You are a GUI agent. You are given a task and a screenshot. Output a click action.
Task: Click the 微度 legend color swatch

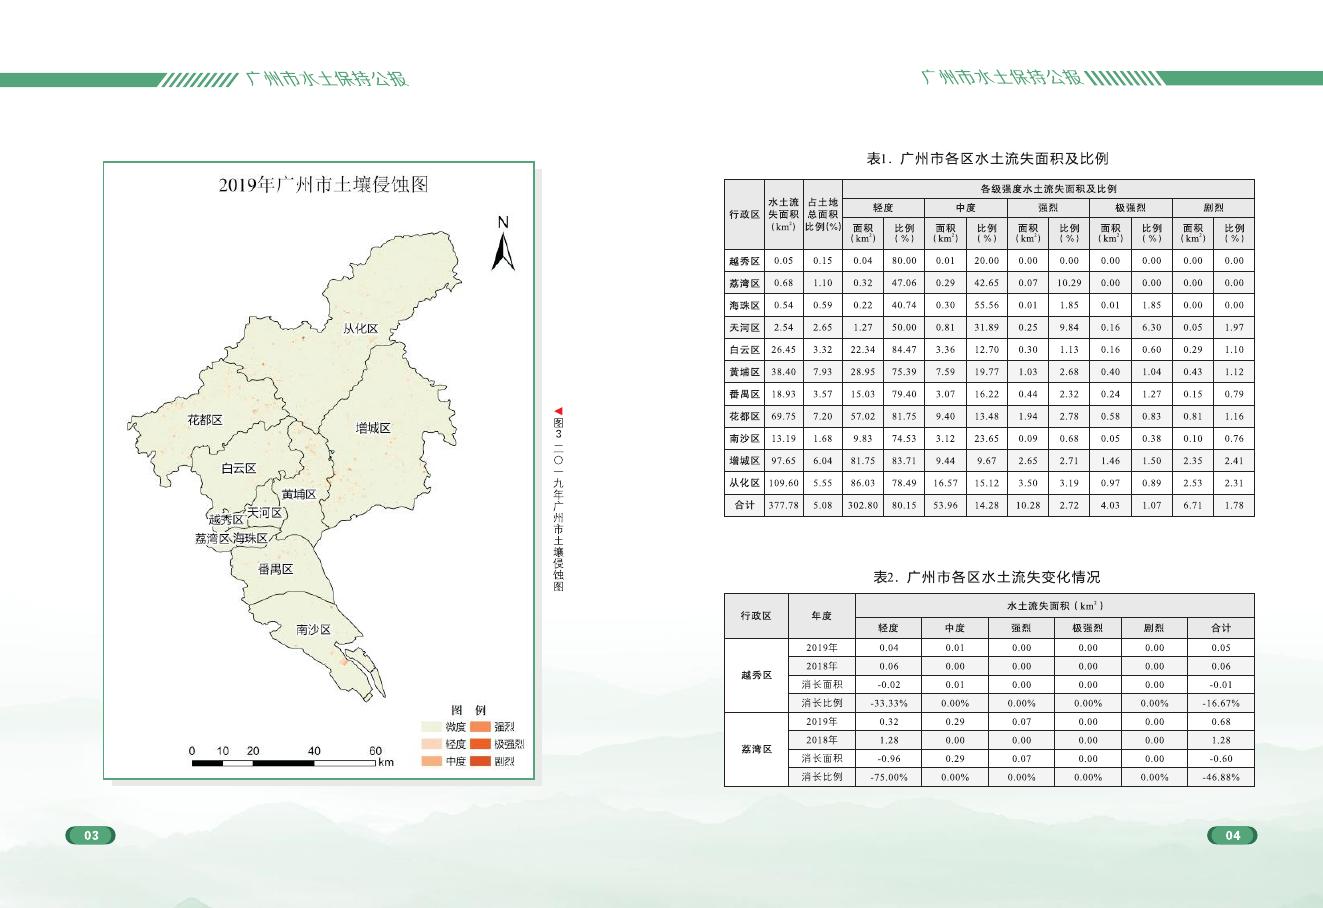[431, 727]
